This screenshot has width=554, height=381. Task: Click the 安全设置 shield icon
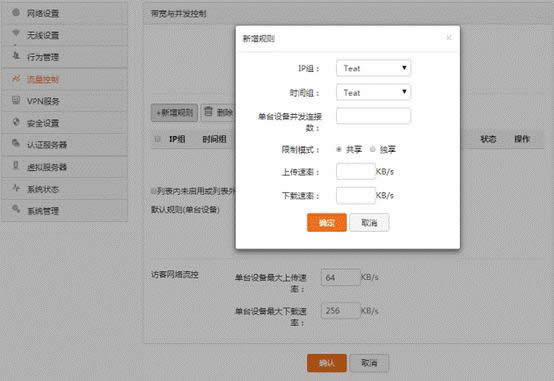click(x=16, y=122)
